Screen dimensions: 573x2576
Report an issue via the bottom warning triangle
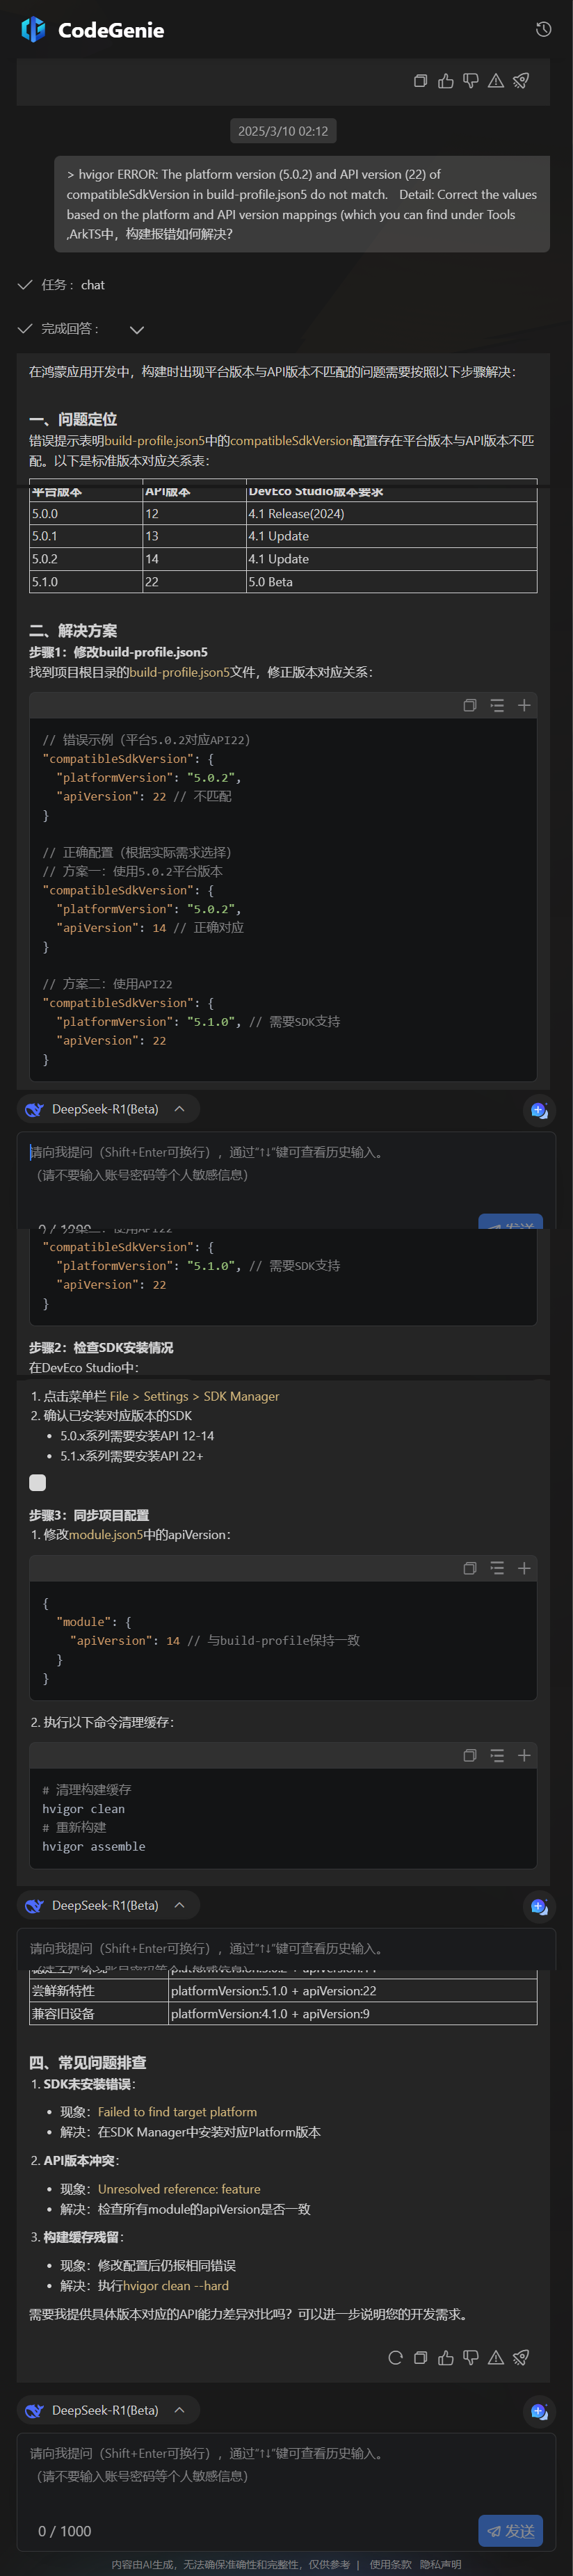[x=496, y=2357]
